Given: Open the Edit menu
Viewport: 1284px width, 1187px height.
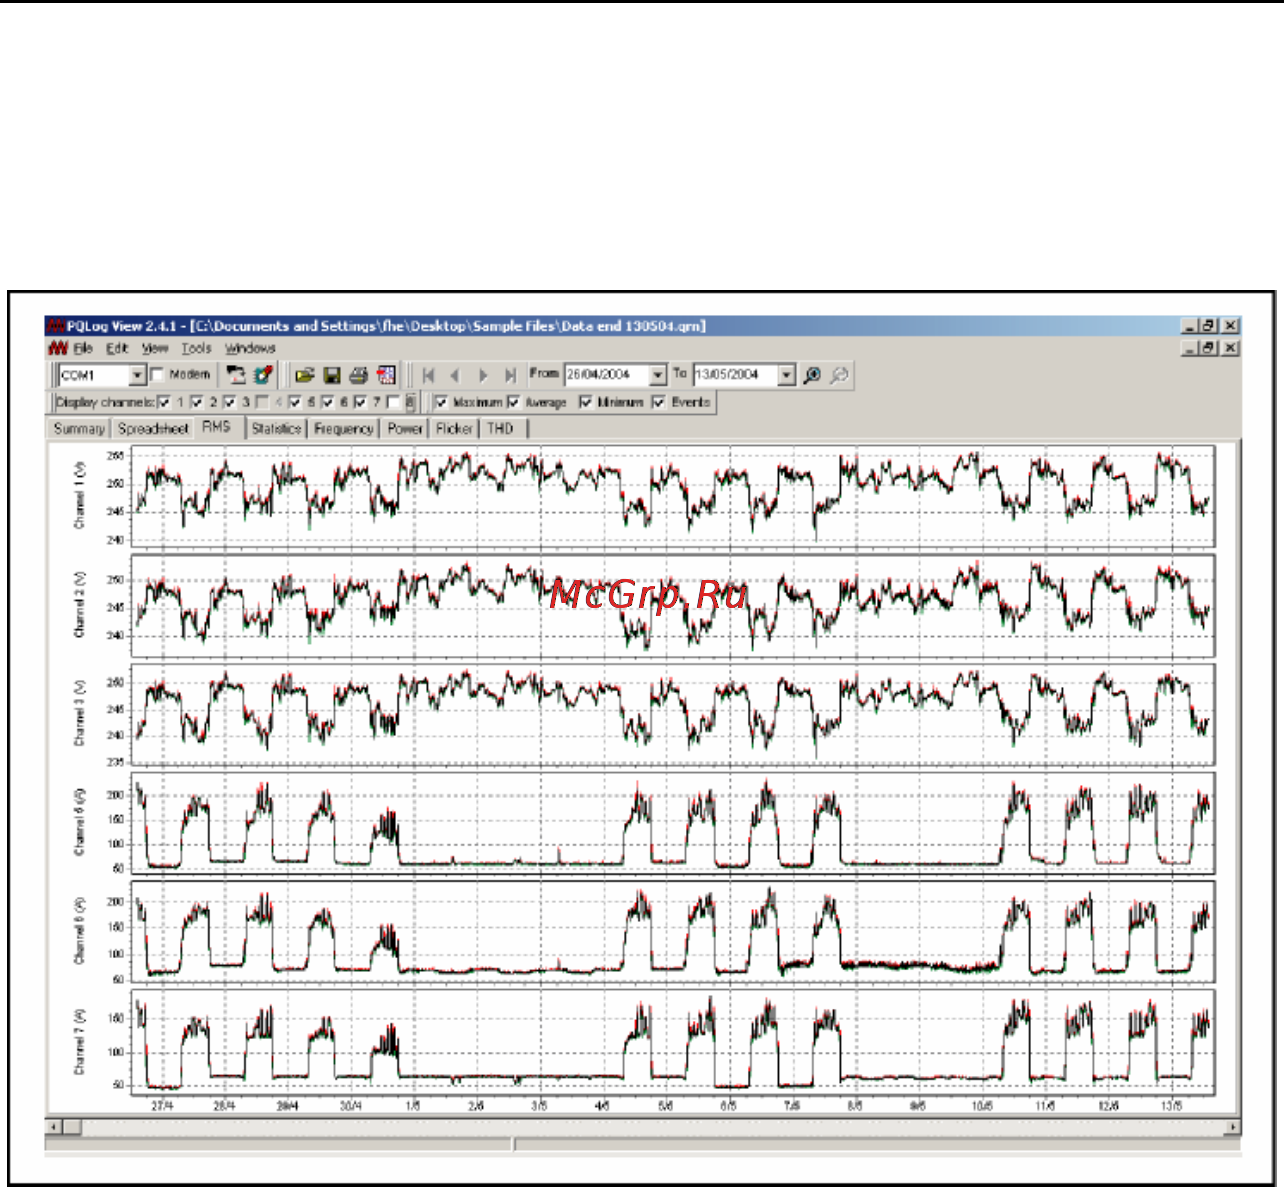Looking at the screenshot, I should click(x=117, y=348).
